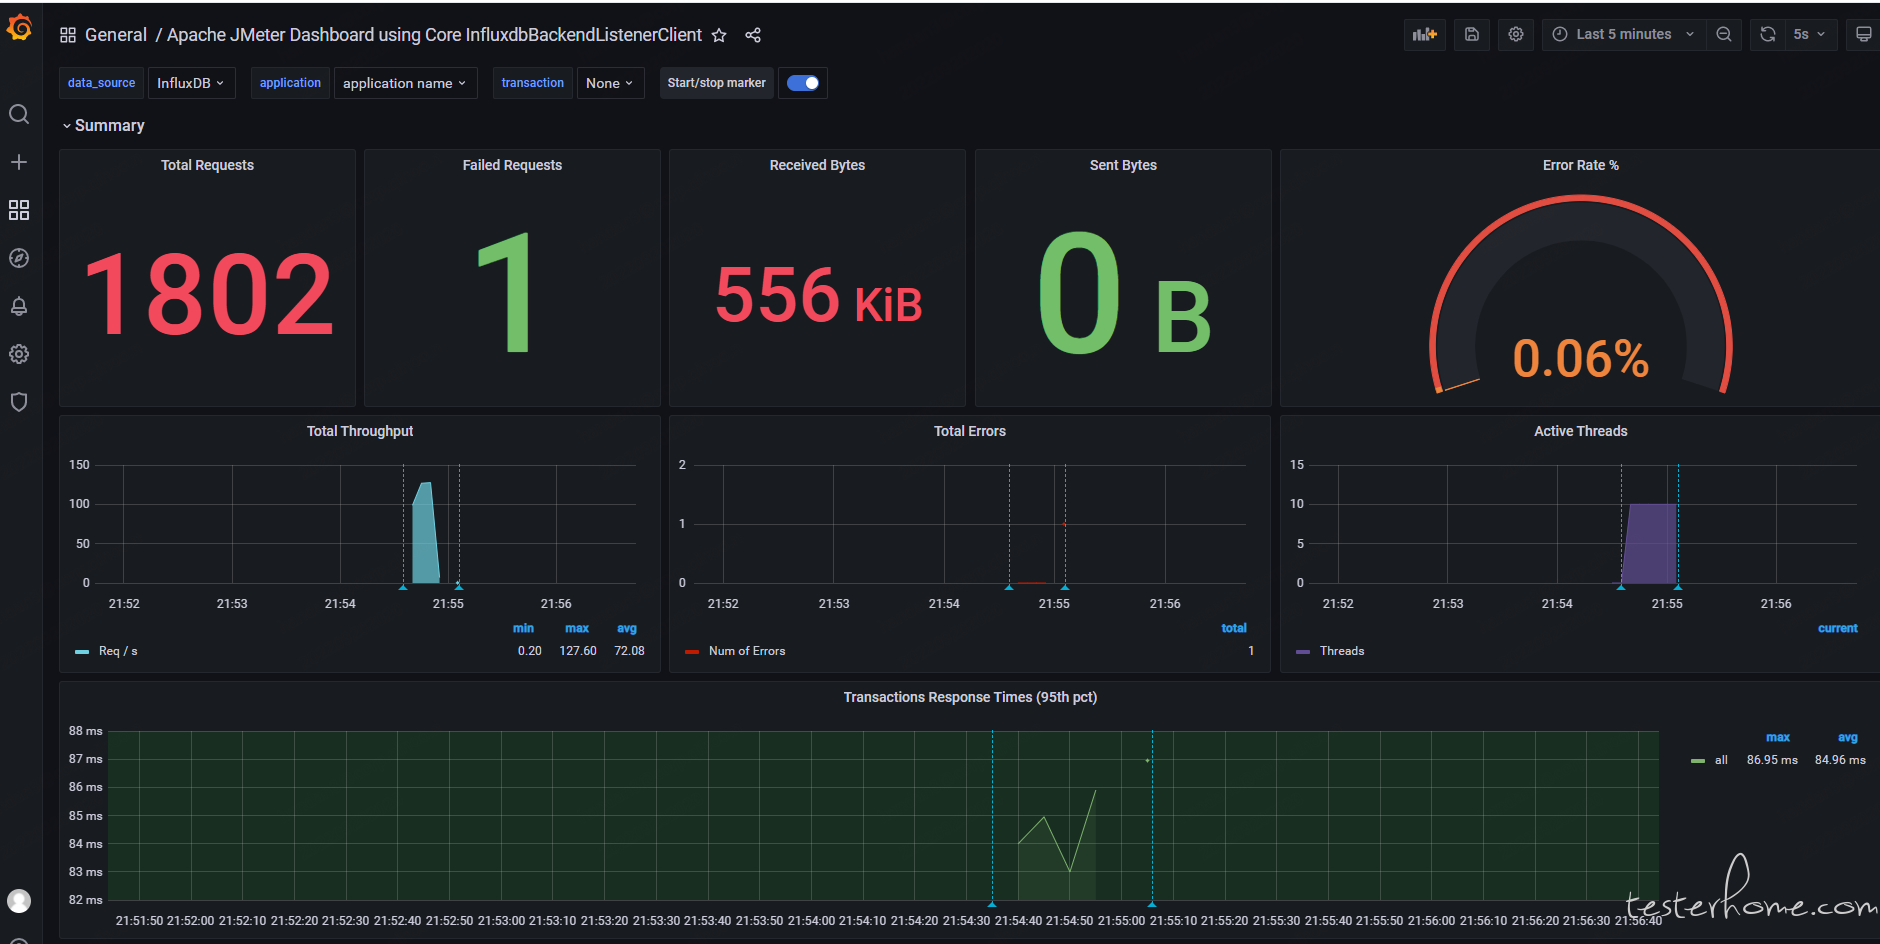Sort throughput legend by max column

coord(577,628)
